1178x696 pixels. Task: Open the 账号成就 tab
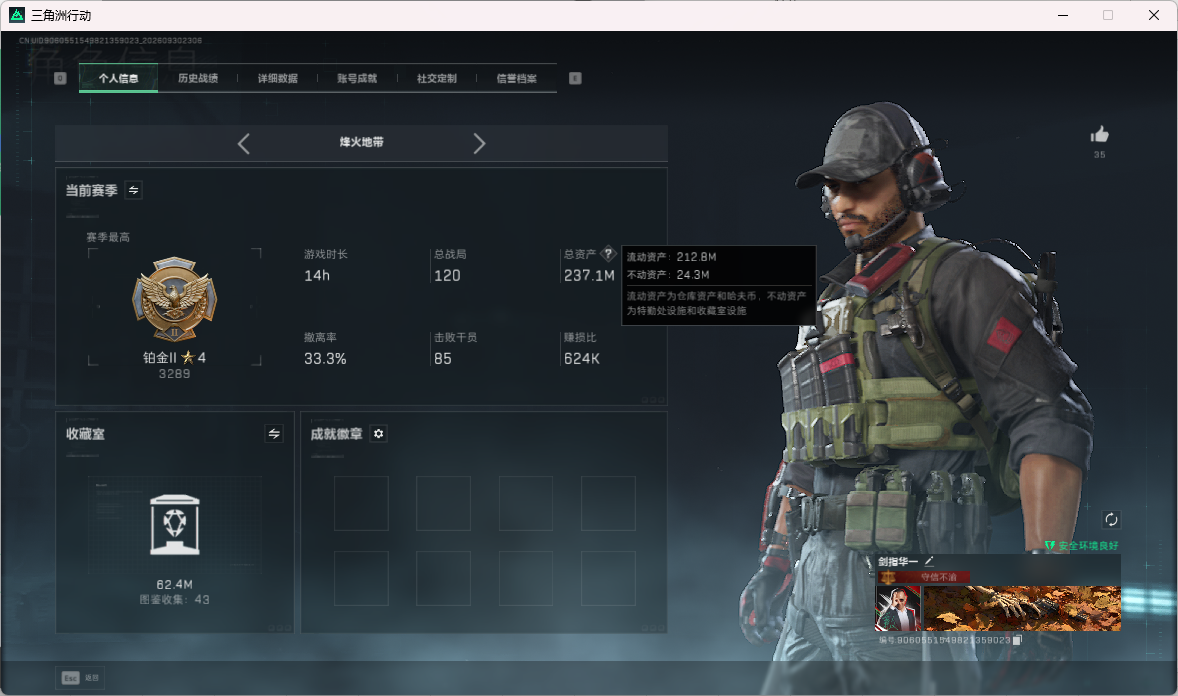[x=357, y=78]
